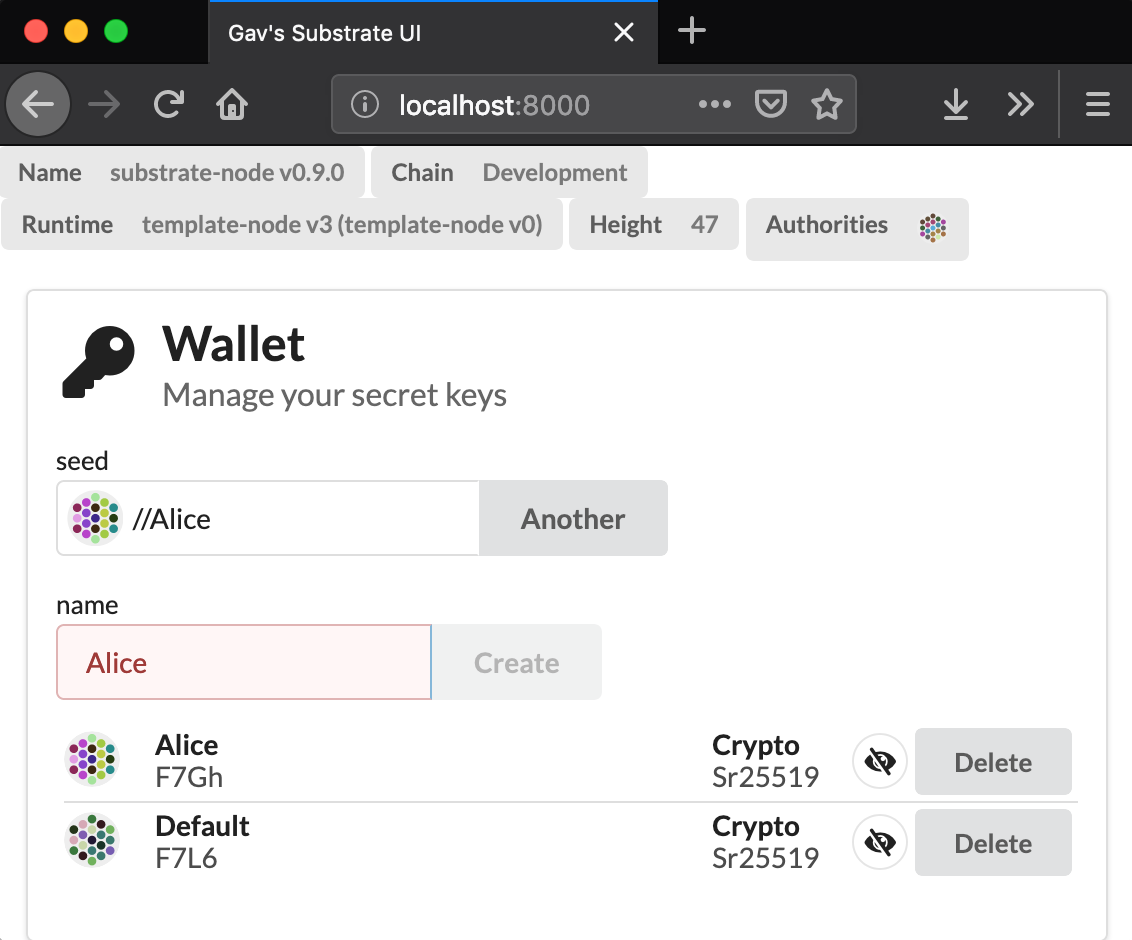Click the Alice account name in list
The width and height of the screenshot is (1132, 940).
[187, 745]
